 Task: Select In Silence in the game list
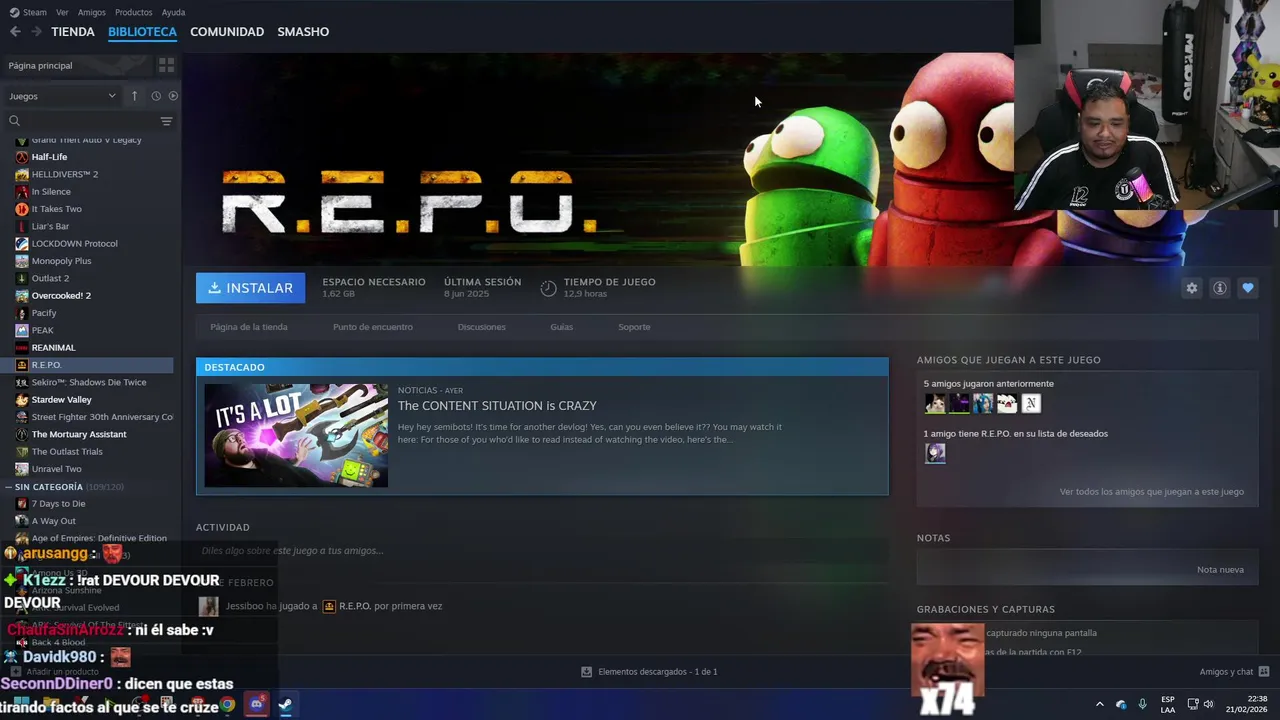pos(51,191)
